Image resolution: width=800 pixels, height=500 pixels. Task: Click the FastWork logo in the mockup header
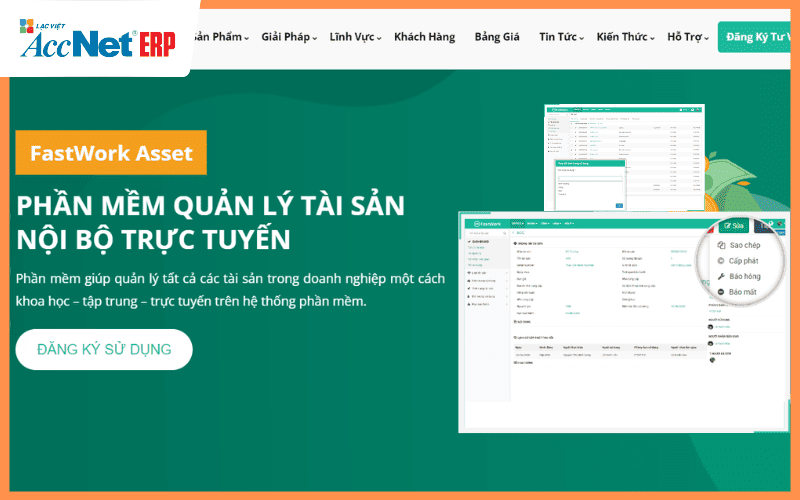[487, 223]
